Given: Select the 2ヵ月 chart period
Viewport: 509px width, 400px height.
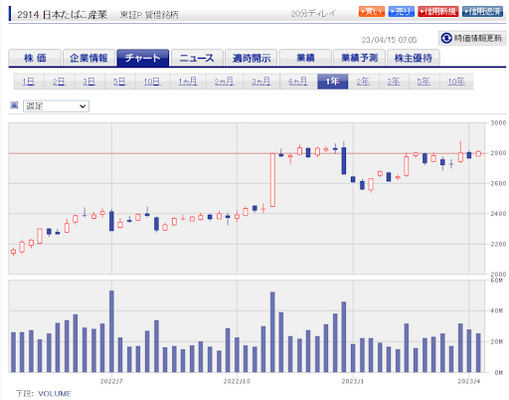Looking at the screenshot, I should click(224, 82).
